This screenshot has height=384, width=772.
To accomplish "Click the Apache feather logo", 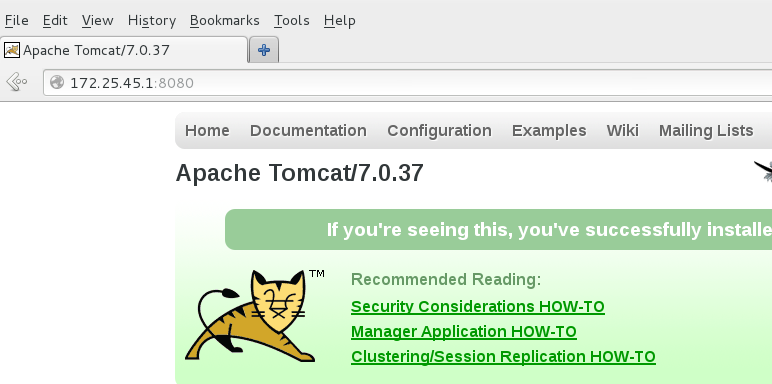I will 763,171.
